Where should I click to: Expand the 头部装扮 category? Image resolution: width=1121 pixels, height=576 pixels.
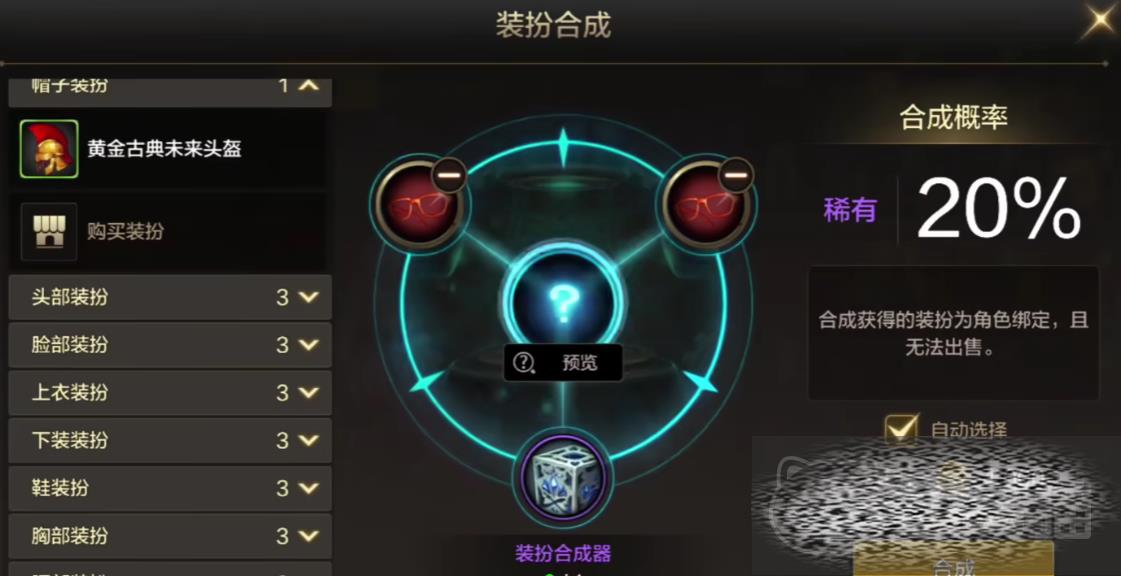(170, 297)
